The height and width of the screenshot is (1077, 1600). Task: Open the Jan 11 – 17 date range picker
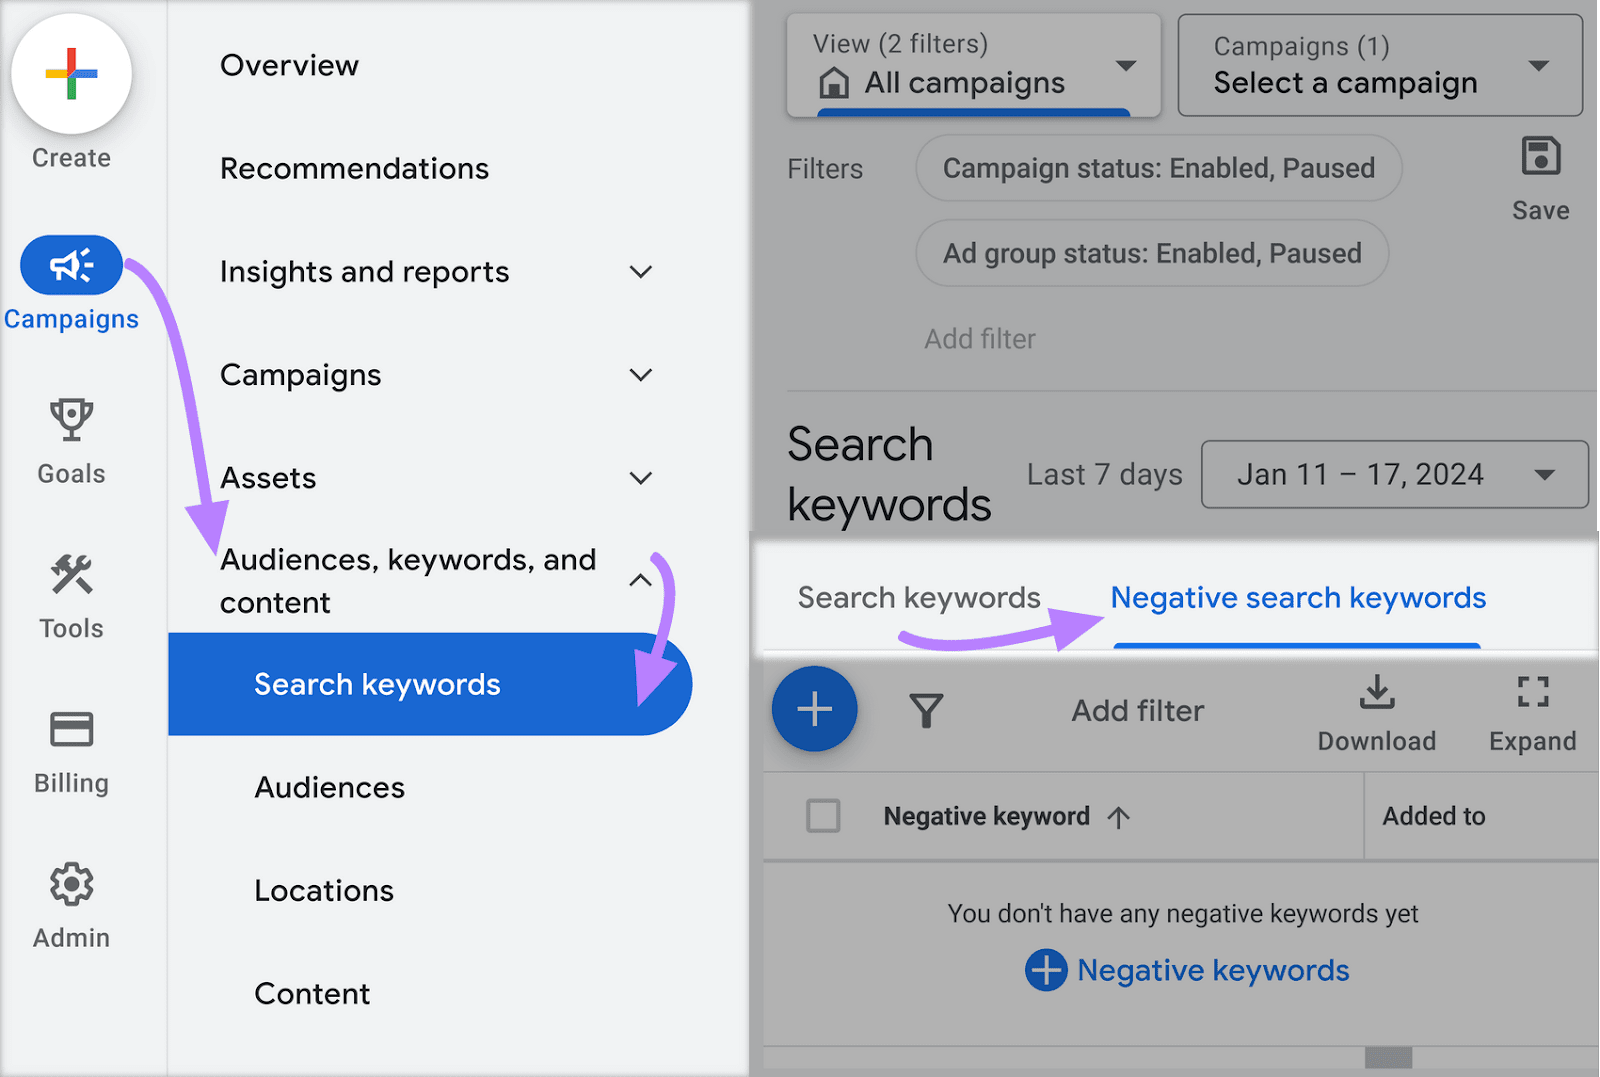(1393, 474)
